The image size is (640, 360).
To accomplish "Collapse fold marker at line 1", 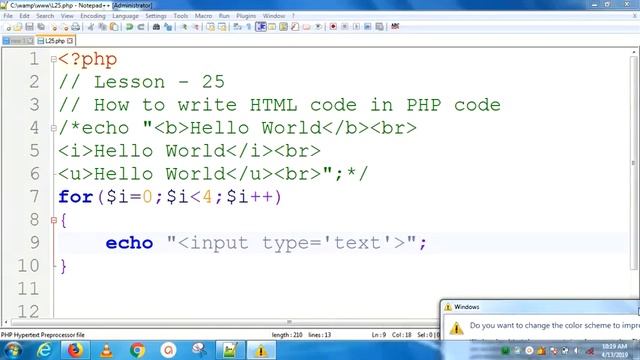I will [53, 59].
